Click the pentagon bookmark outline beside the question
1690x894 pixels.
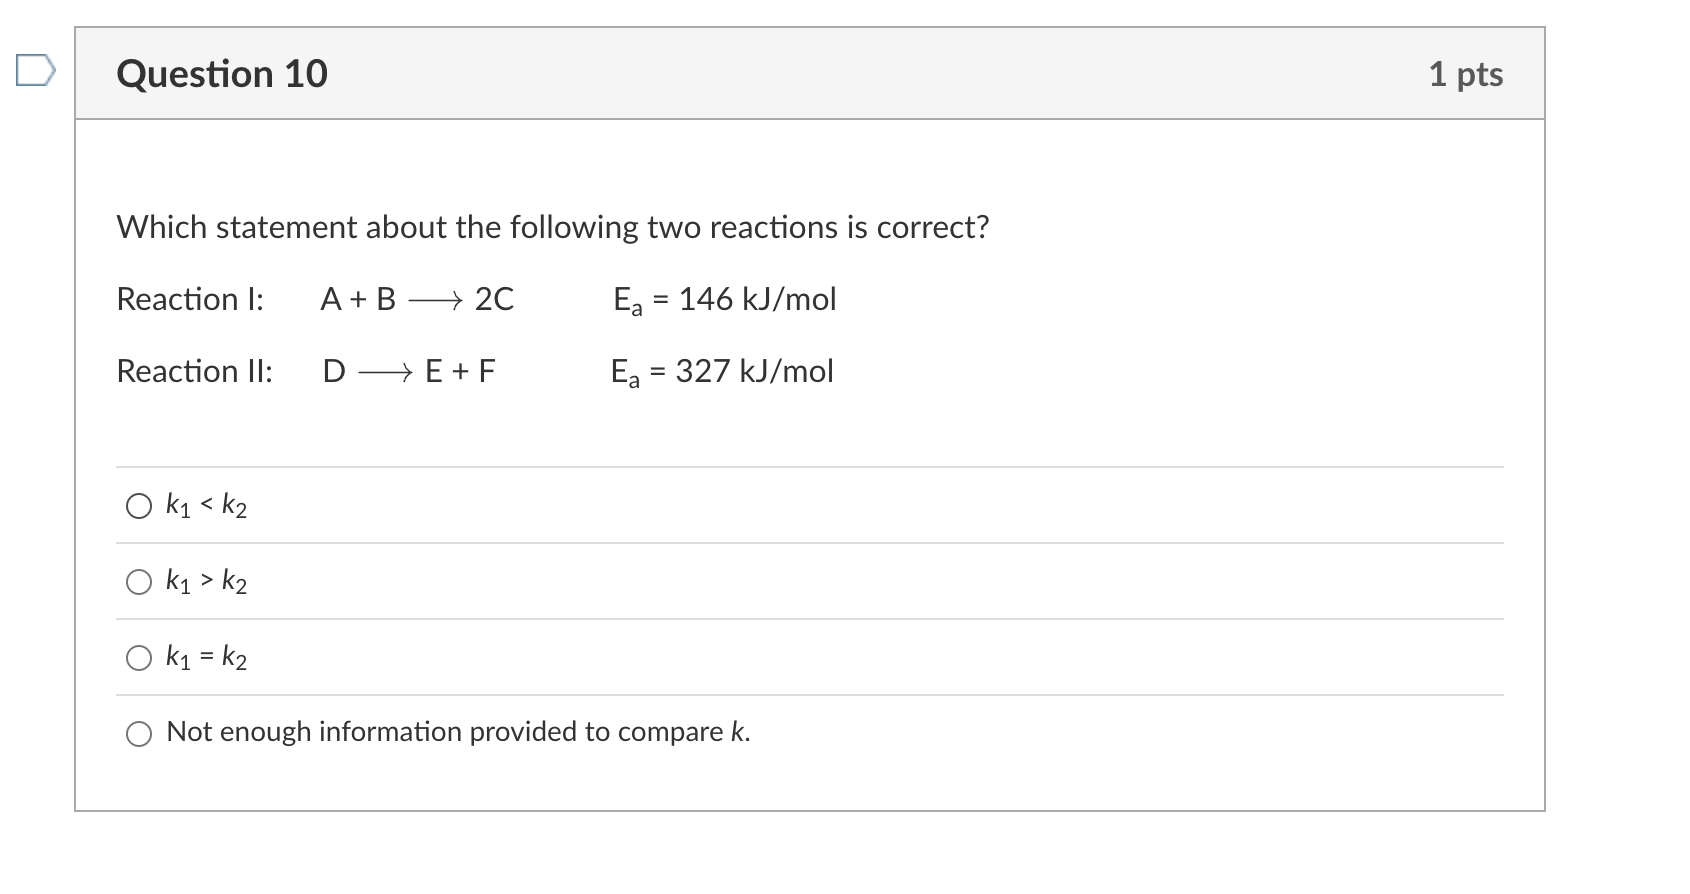(37, 70)
